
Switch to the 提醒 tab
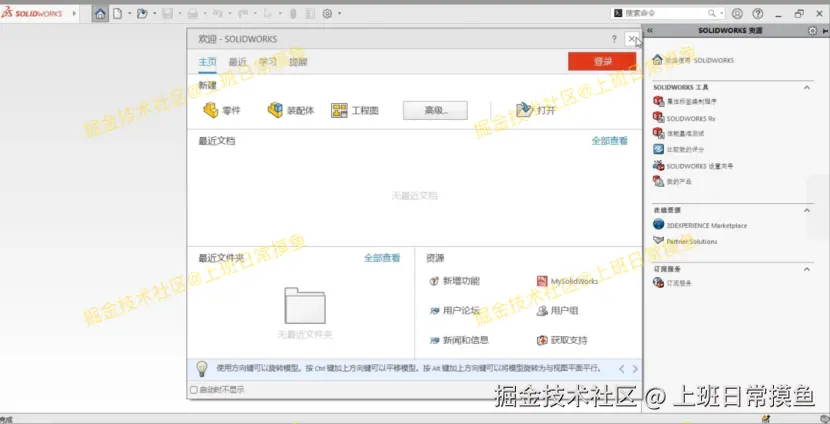pos(298,62)
